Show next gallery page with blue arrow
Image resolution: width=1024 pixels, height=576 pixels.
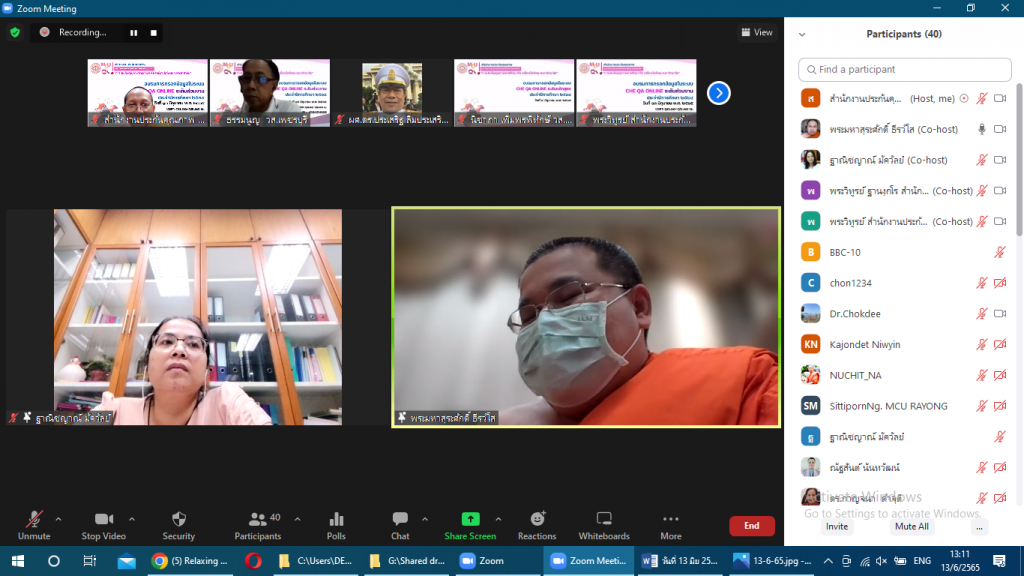tap(718, 93)
